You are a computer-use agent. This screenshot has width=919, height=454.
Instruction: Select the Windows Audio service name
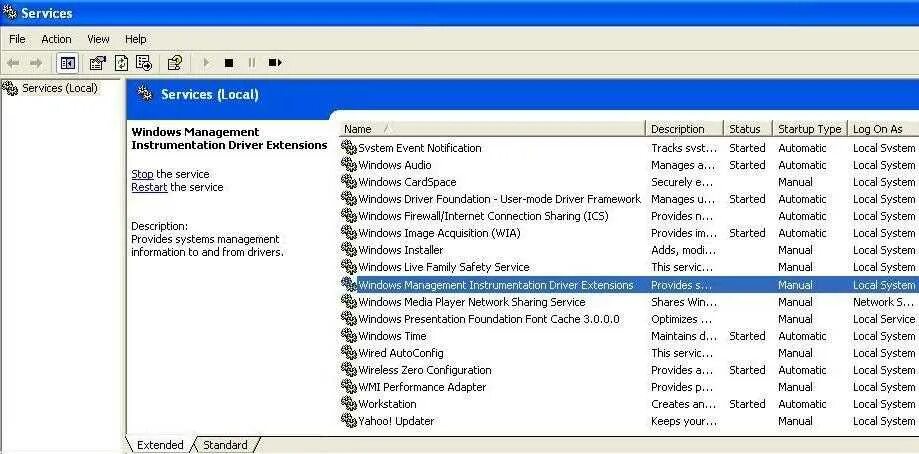pyautogui.click(x=394, y=165)
